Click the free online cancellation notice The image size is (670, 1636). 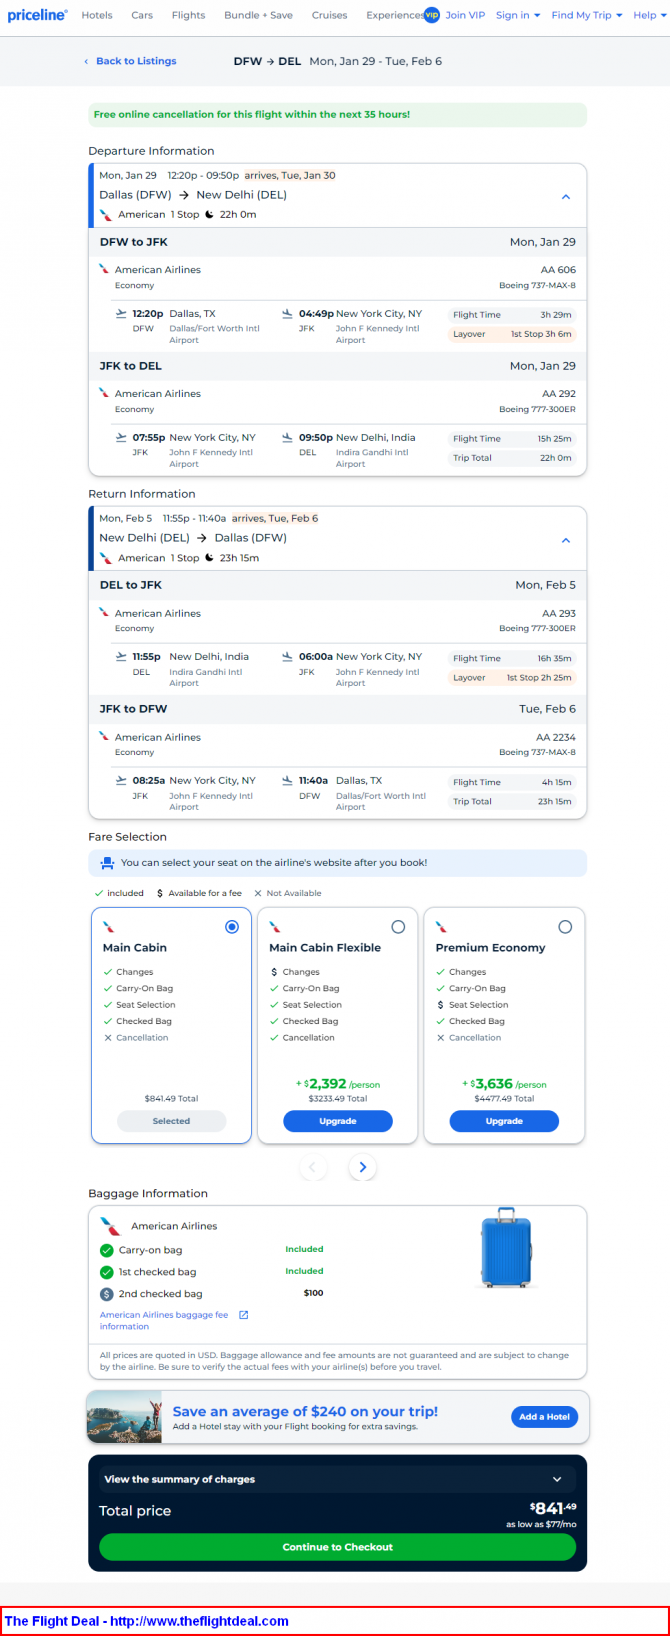[x=337, y=115]
